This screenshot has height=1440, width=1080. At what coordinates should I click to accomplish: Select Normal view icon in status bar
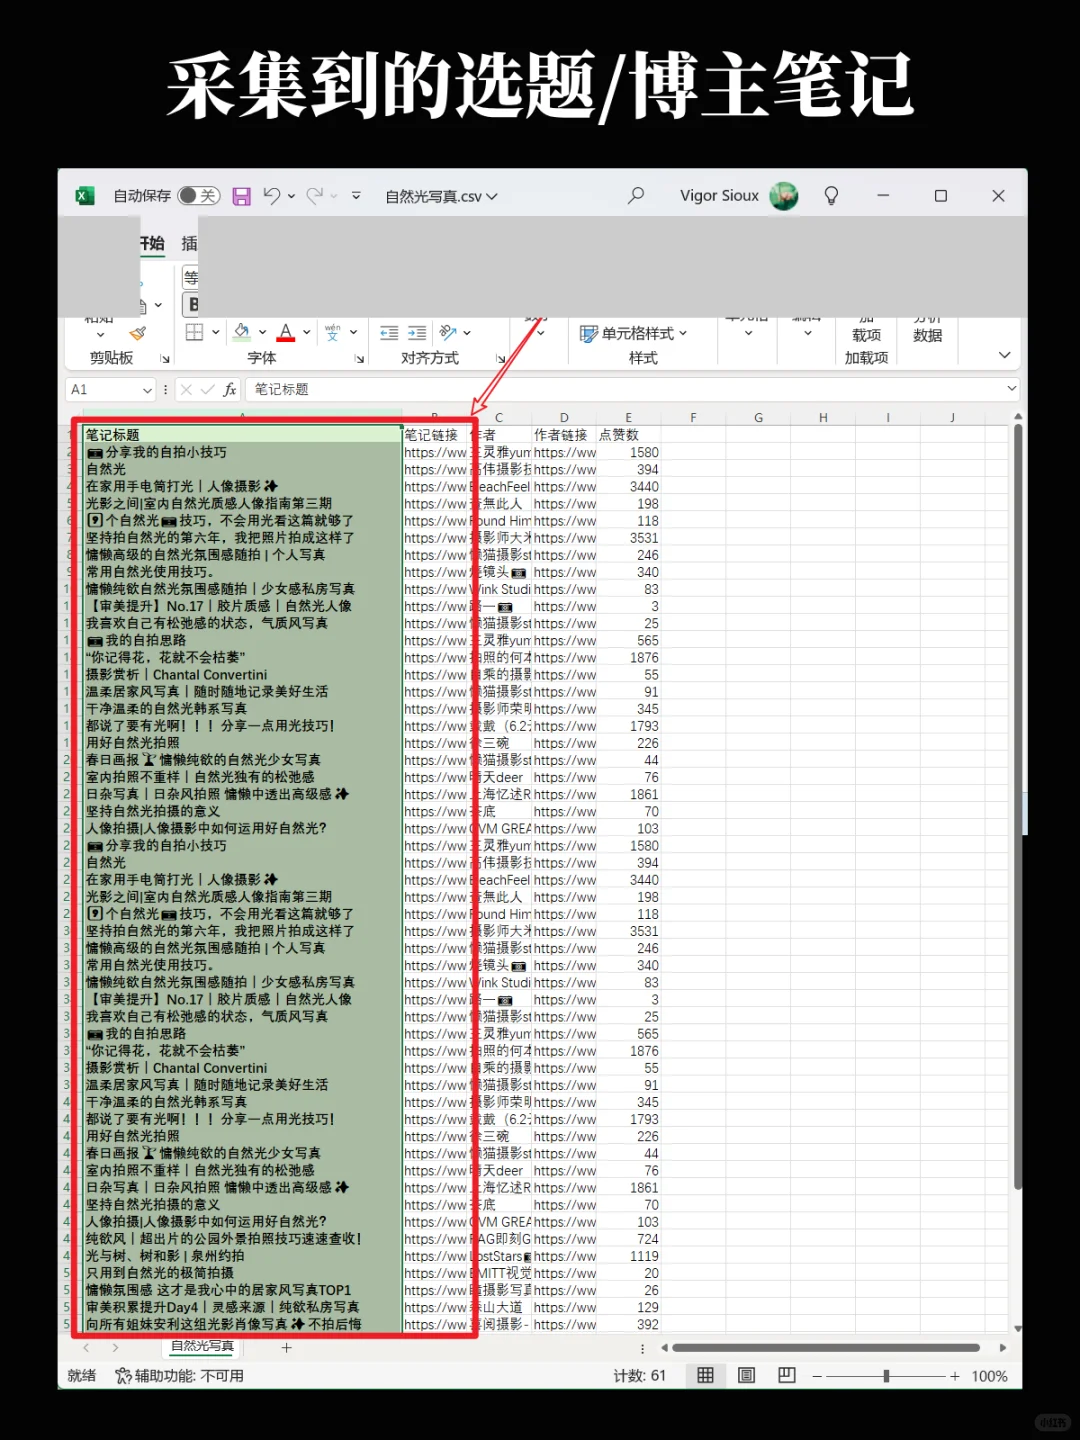[705, 1375]
